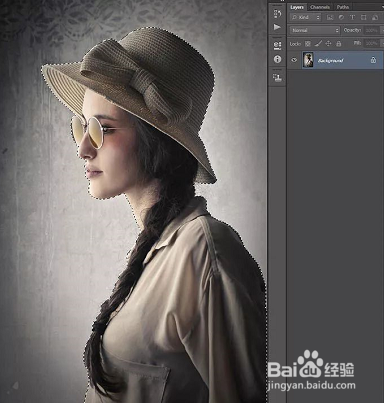This screenshot has height=403, width=384.
Task: Open the Info panel icon
Action: pos(277,59)
